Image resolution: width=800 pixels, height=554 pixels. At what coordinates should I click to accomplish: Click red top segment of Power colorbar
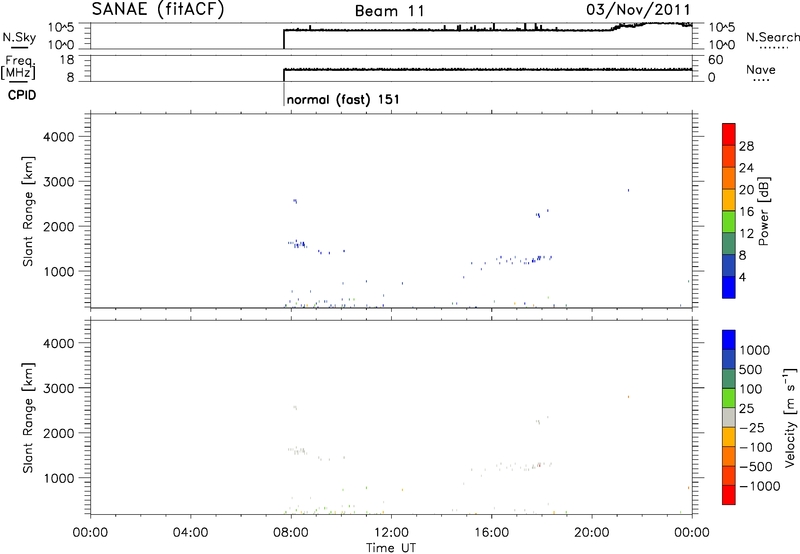[729, 134]
